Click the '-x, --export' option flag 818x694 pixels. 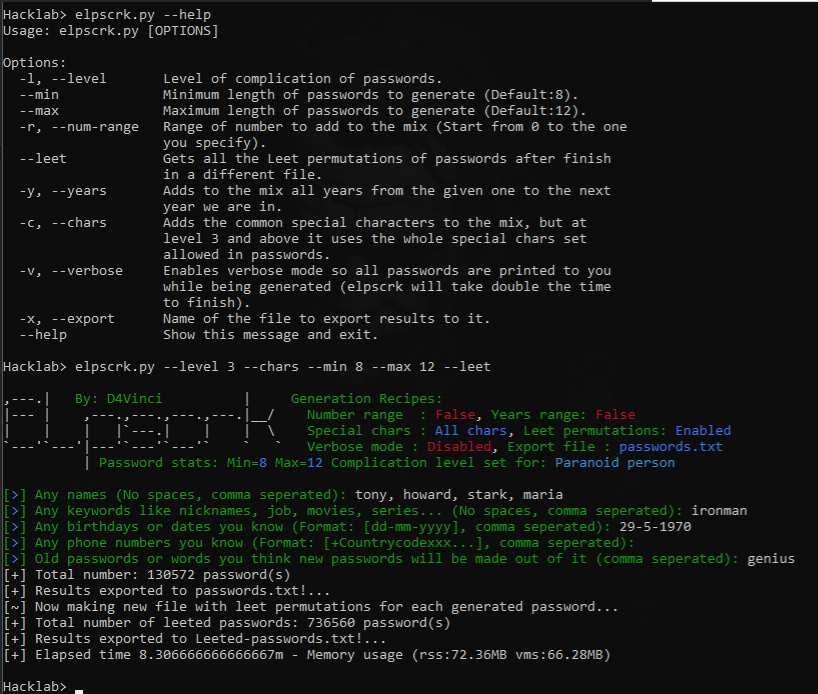tap(67, 319)
